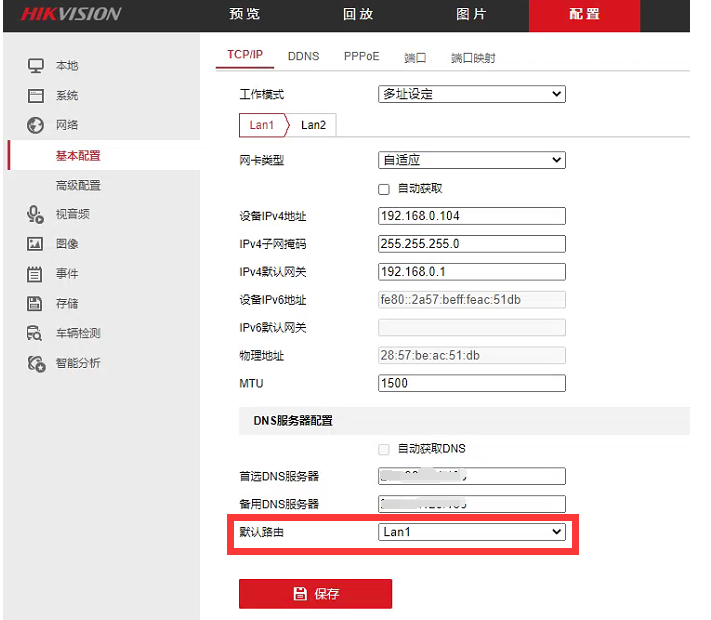Edit the 设备IPv4地址 field 192.168.0.104

click(x=472, y=216)
